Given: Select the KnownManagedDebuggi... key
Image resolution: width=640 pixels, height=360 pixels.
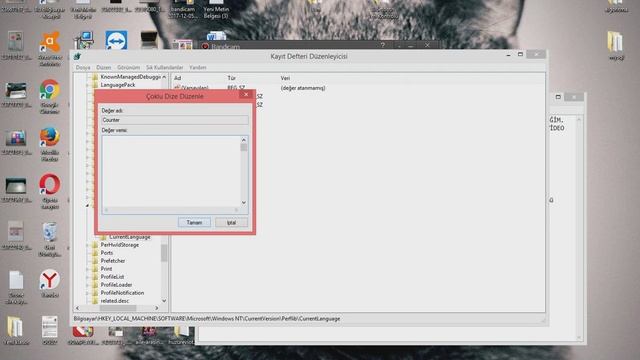Looking at the screenshot, I should [131, 77].
